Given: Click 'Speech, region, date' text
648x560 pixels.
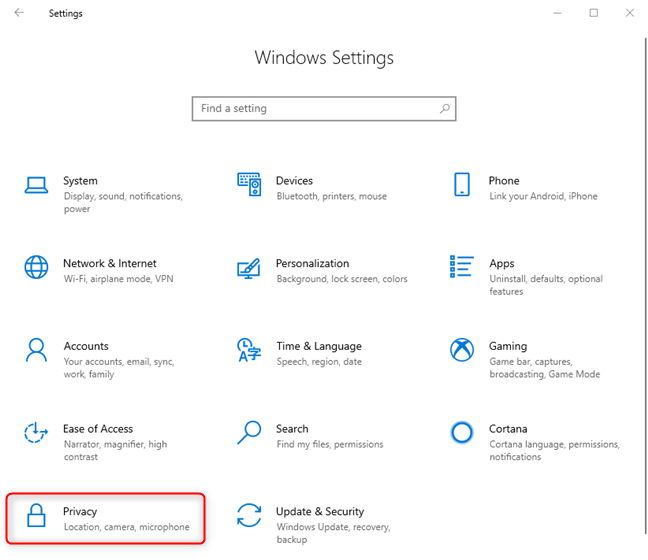Looking at the screenshot, I should point(319,362).
